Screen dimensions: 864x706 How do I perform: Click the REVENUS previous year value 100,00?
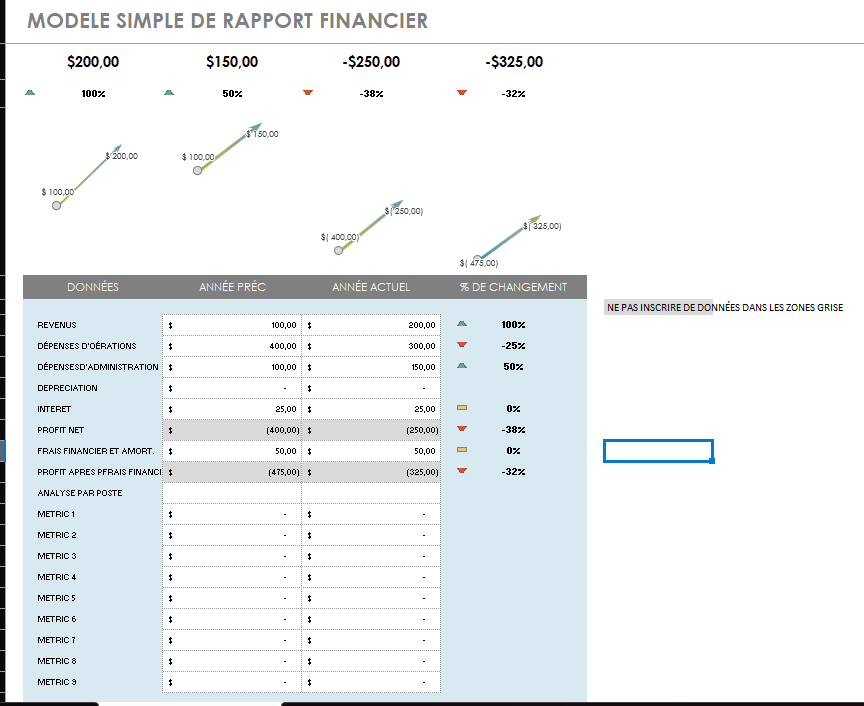coord(260,324)
